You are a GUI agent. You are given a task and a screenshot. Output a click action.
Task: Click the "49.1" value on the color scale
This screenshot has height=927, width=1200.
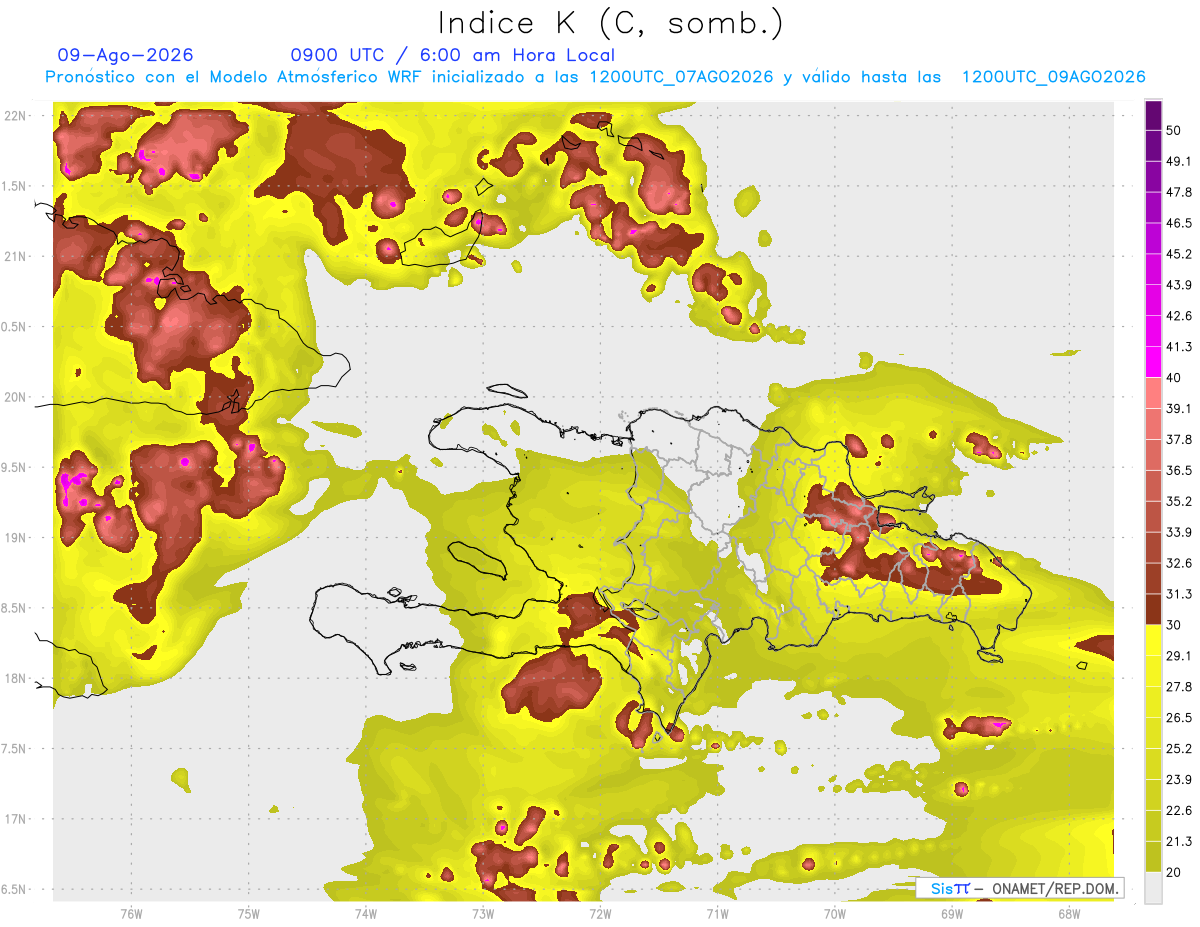1179,161
